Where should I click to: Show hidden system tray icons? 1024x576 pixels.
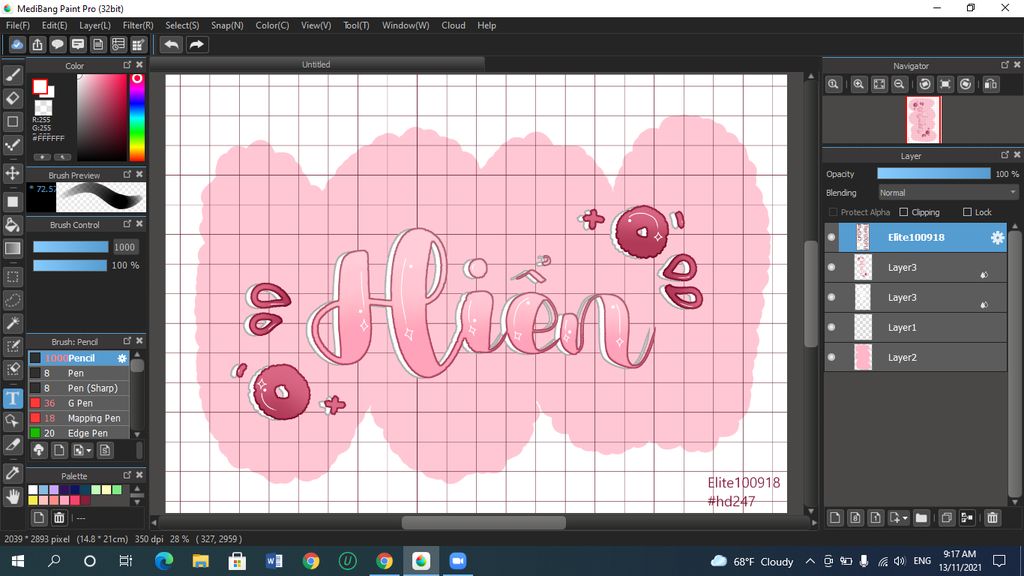[810, 561]
